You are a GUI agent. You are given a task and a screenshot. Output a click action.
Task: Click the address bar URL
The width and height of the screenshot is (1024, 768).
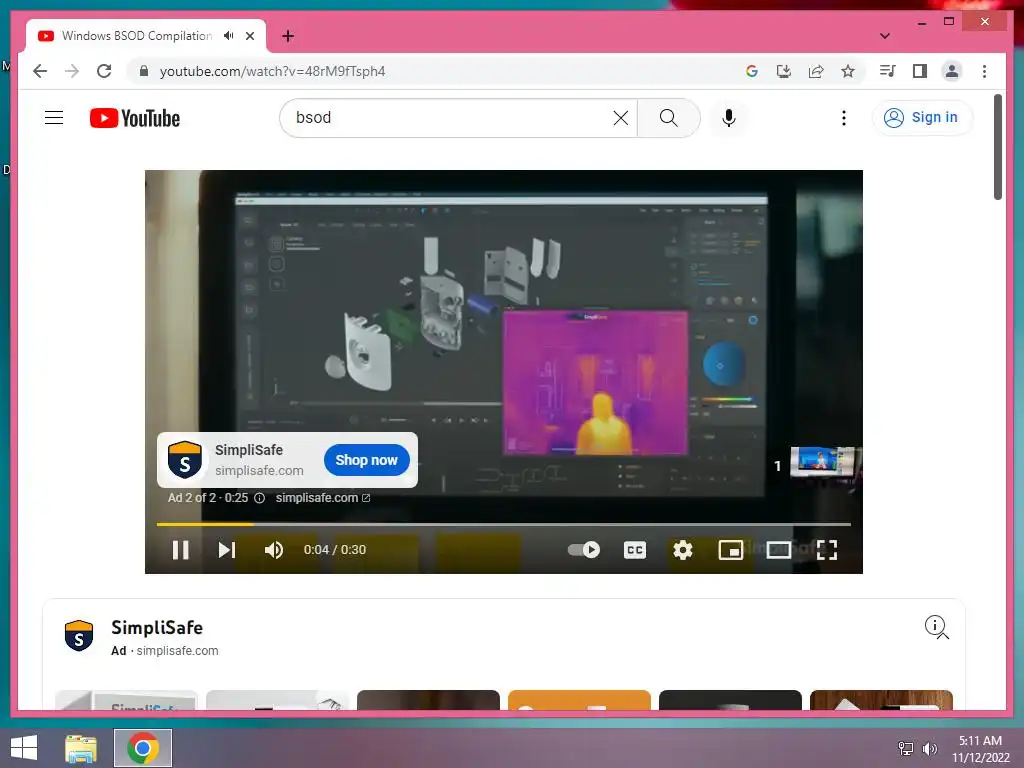coord(272,71)
